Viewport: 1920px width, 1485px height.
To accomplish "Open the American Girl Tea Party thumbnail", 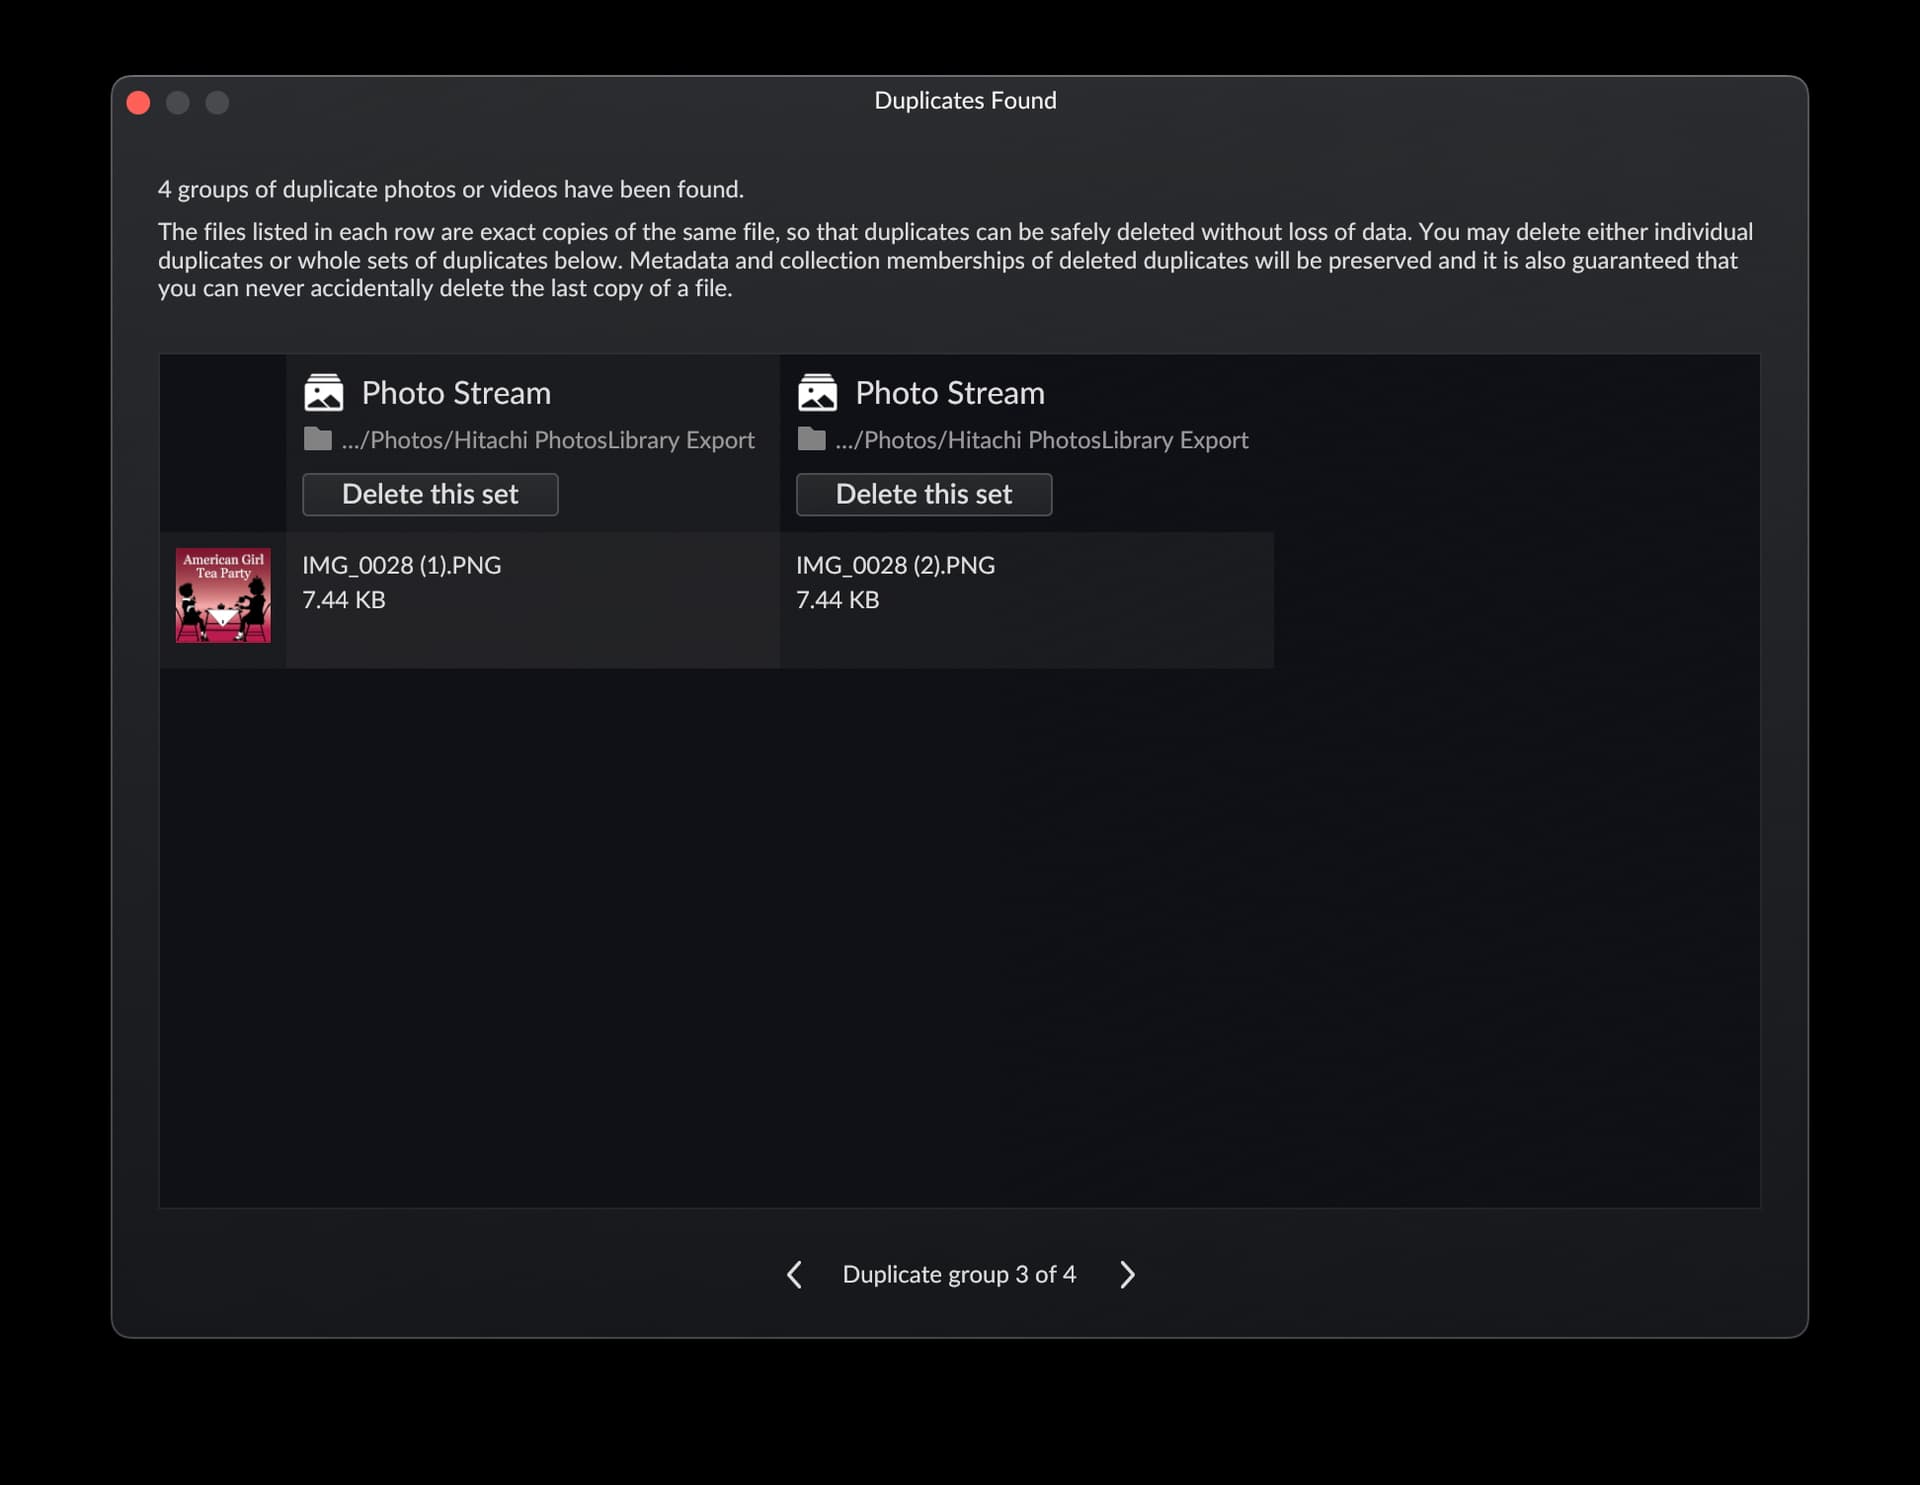I will (223, 595).
